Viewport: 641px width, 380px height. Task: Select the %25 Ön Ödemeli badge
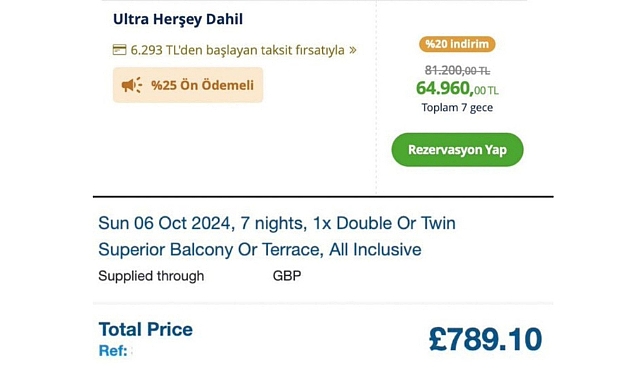click(x=188, y=85)
